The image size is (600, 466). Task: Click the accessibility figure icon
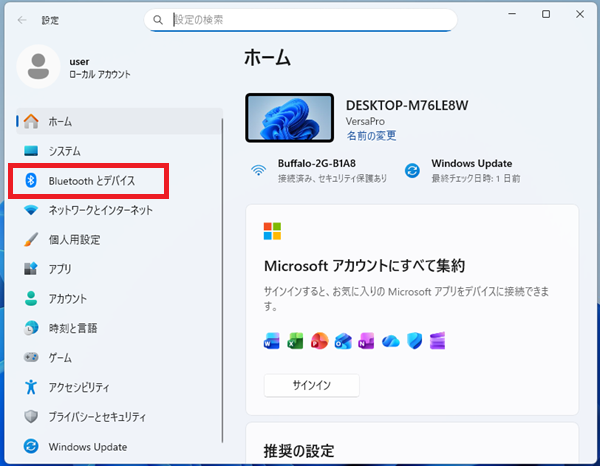tap(31, 387)
